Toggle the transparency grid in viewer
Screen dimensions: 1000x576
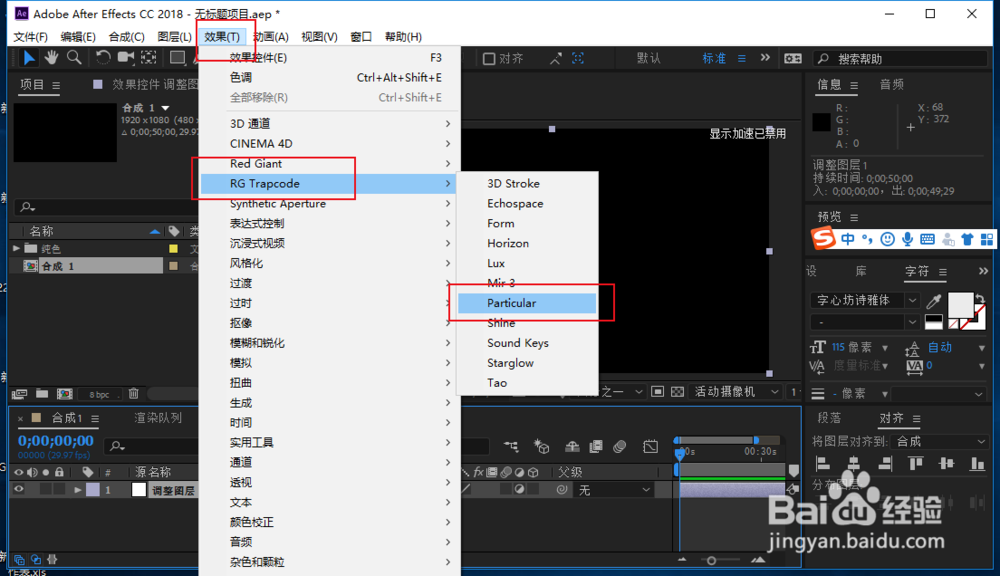click(x=677, y=392)
